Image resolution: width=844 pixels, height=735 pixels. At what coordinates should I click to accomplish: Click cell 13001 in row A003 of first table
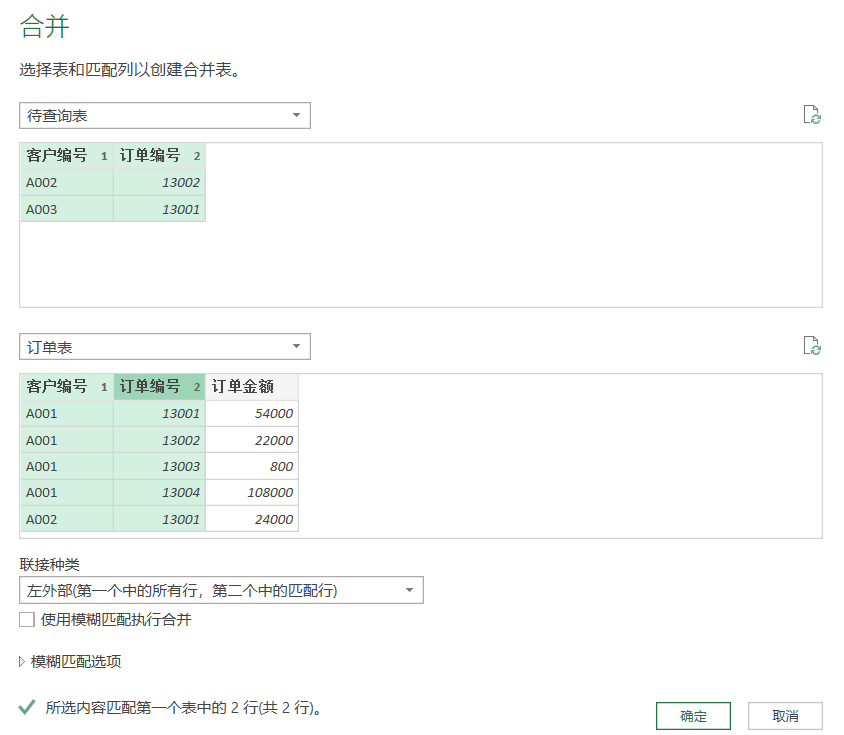tap(159, 209)
